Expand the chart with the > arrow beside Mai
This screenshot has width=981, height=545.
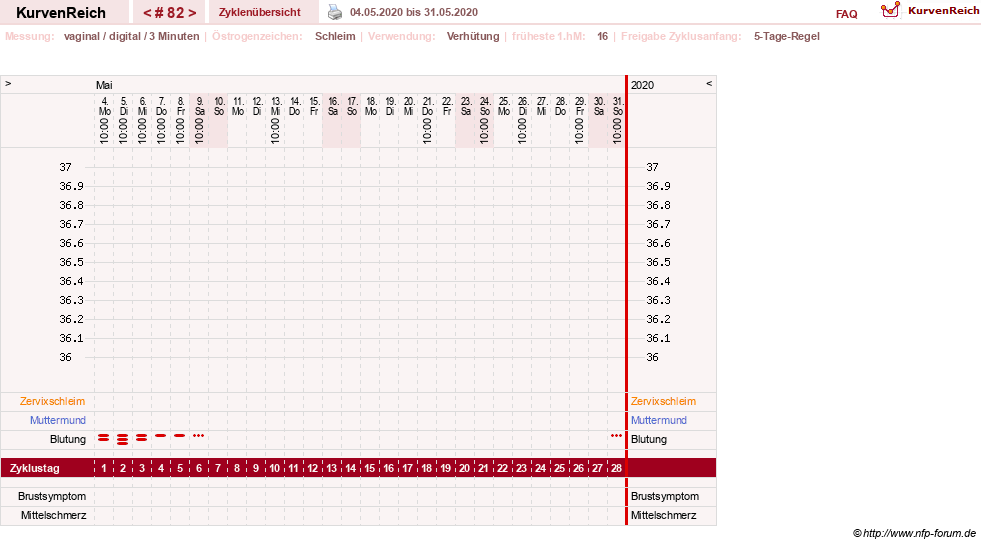(8, 83)
